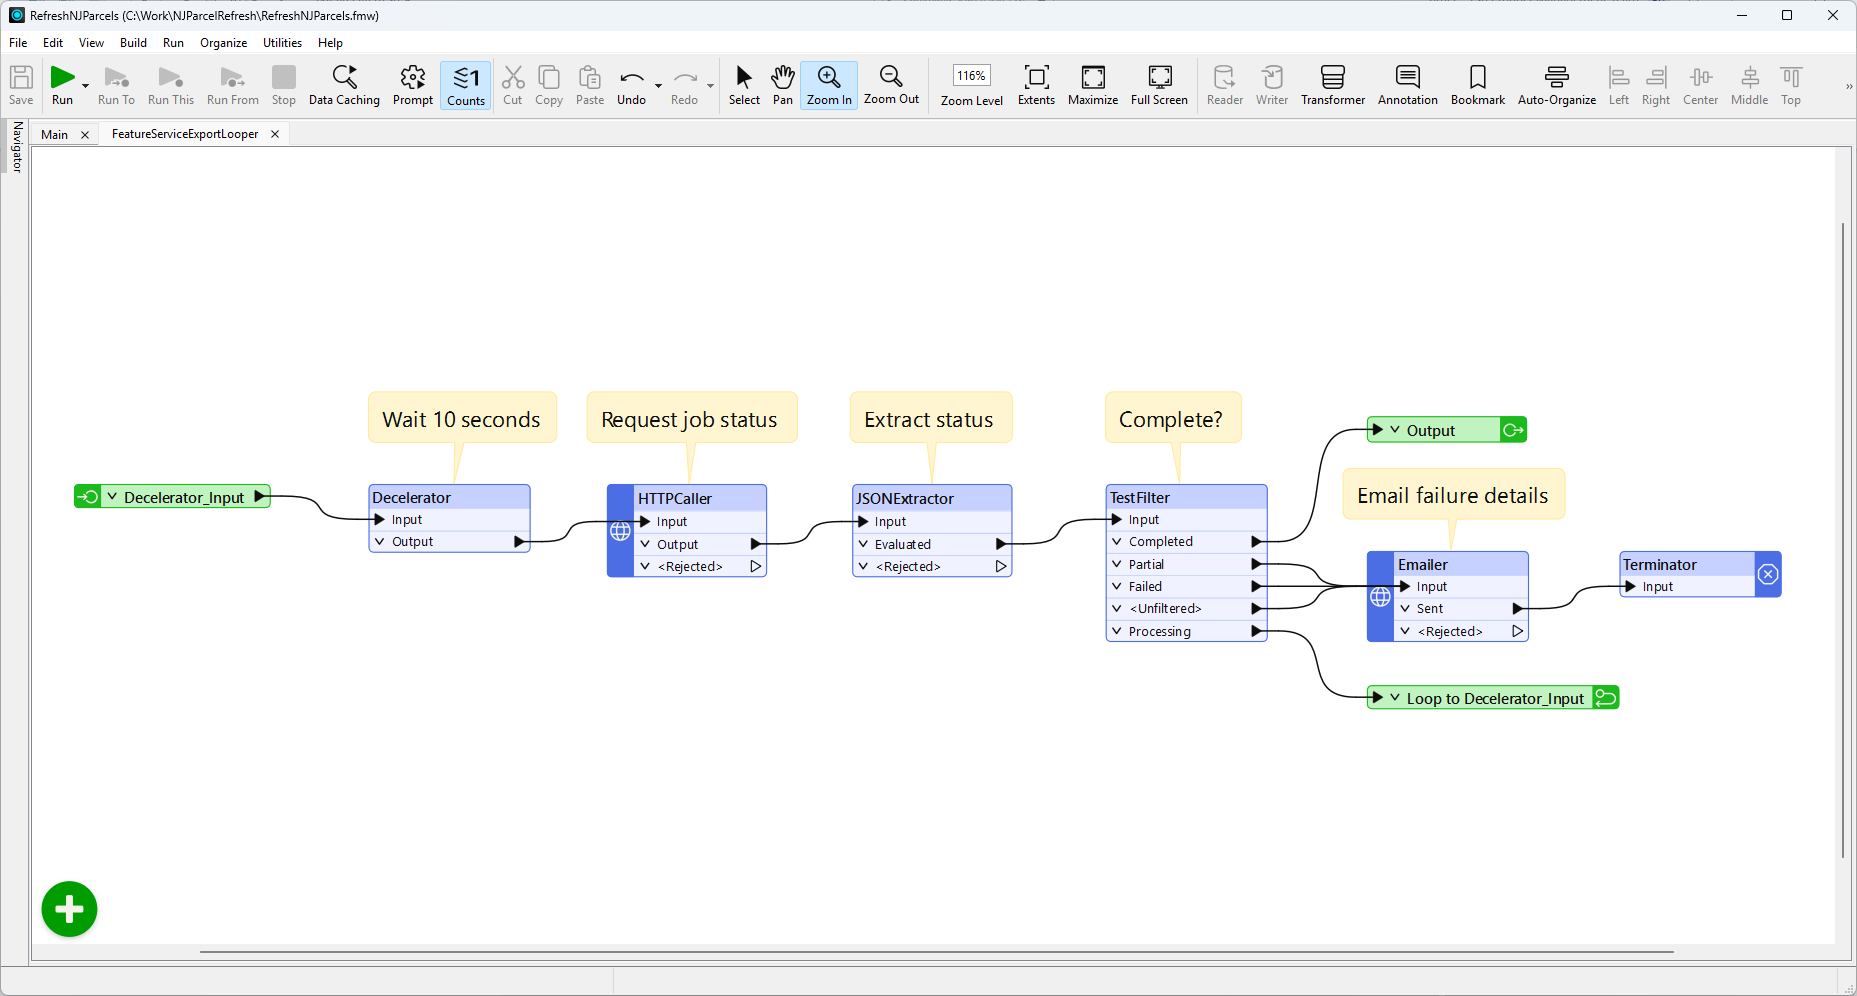Expand TestFilter Processing port attributes
1857x996 pixels.
click(x=1117, y=631)
